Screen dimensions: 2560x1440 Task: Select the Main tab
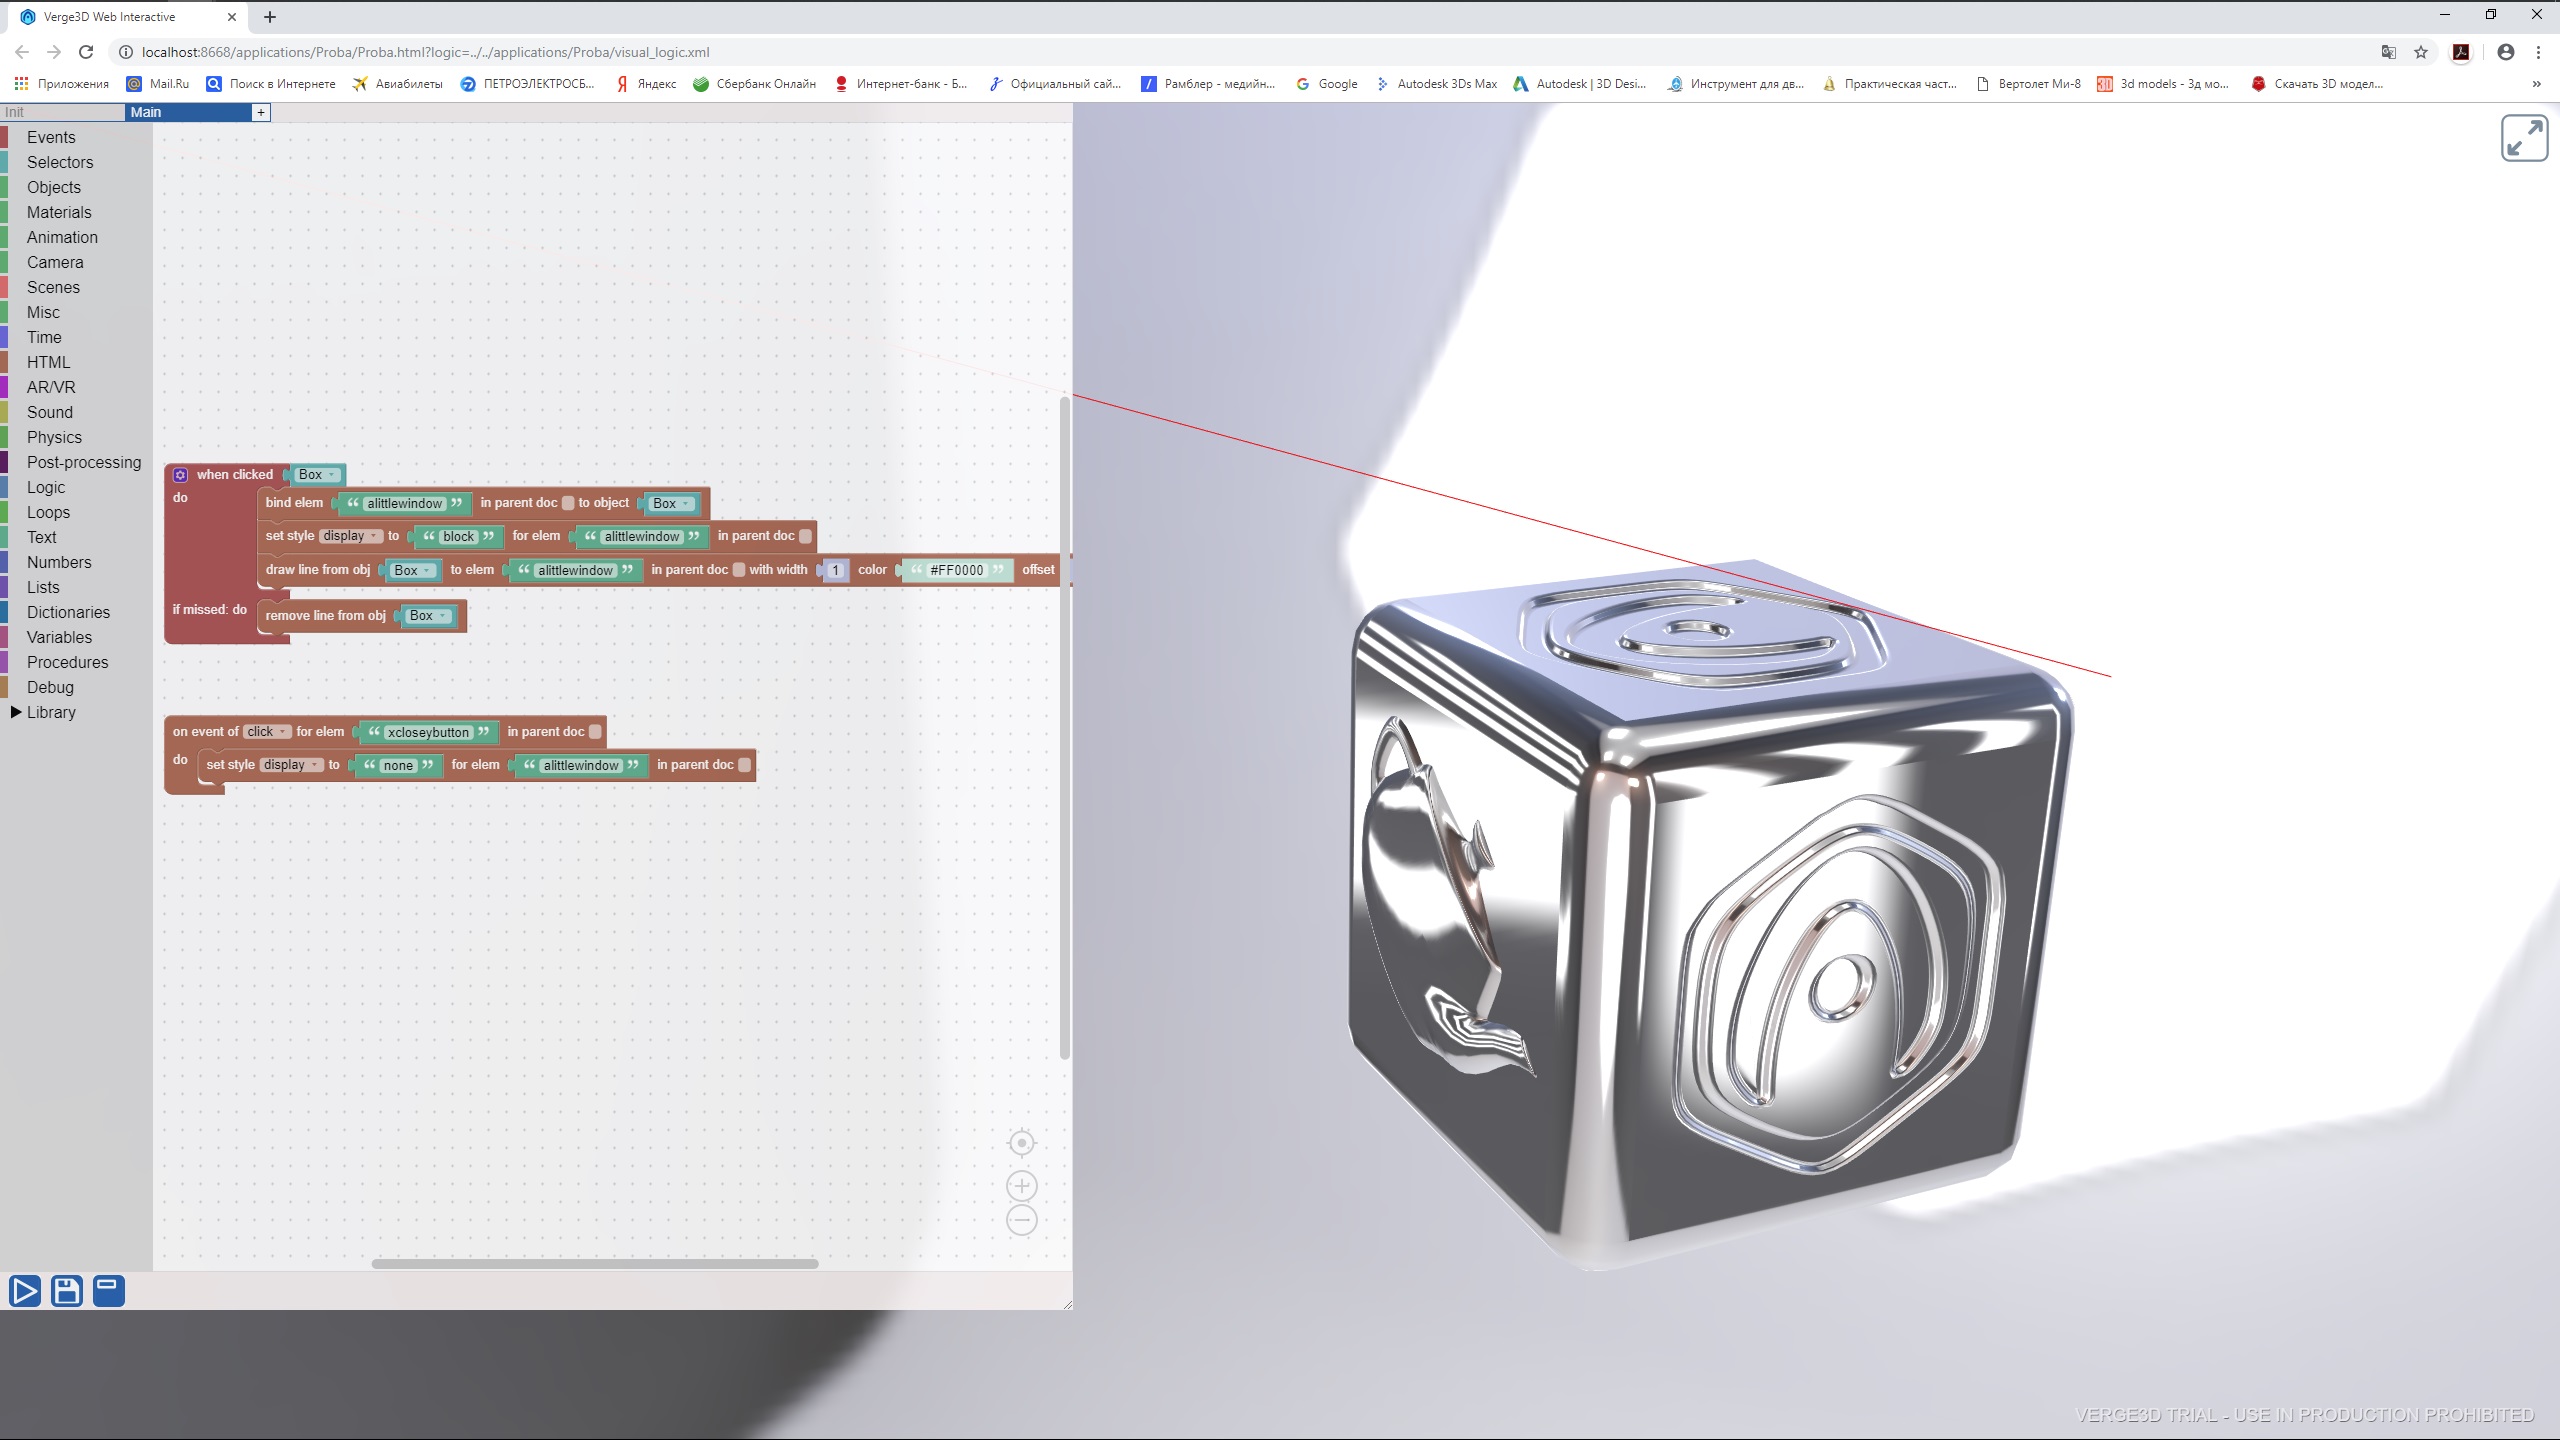tap(189, 112)
